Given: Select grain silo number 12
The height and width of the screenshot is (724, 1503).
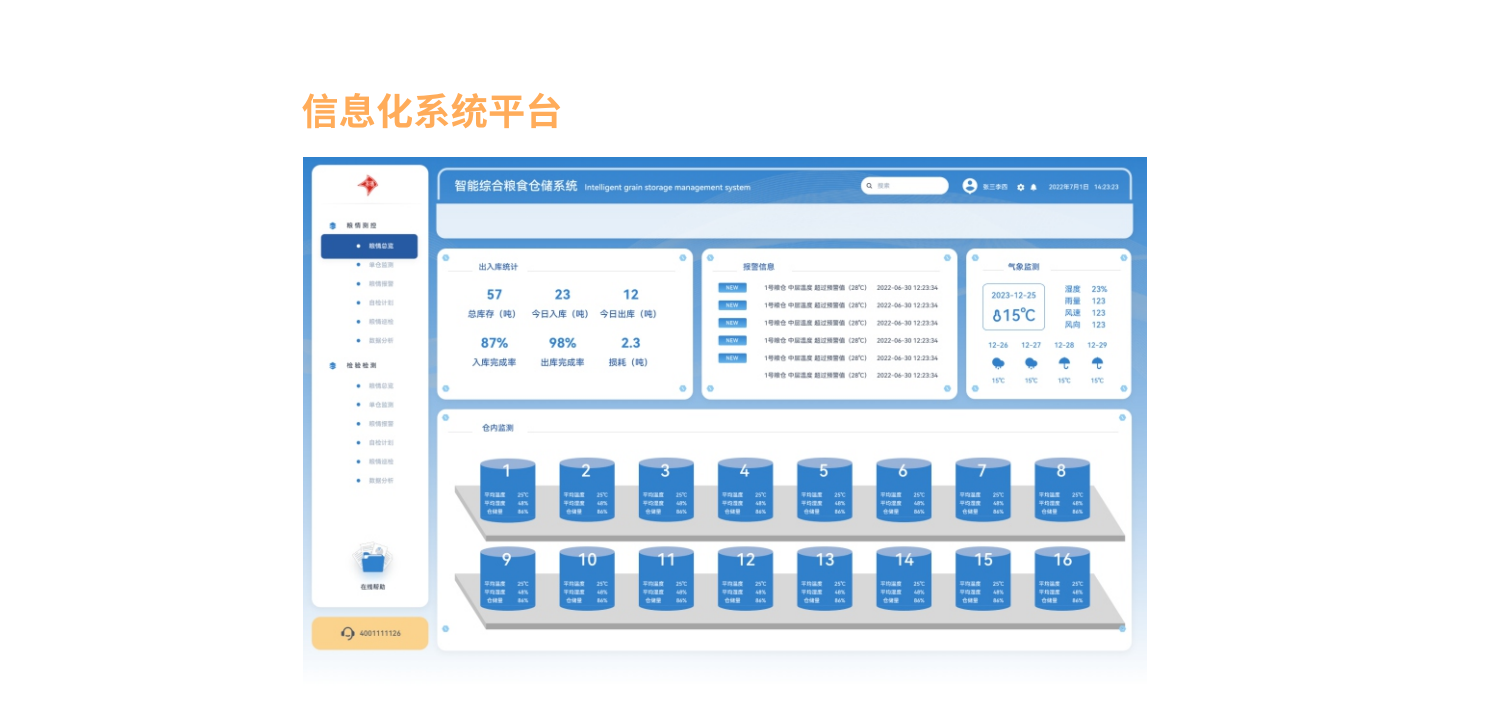Looking at the screenshot, I should [x=745, y=578].
